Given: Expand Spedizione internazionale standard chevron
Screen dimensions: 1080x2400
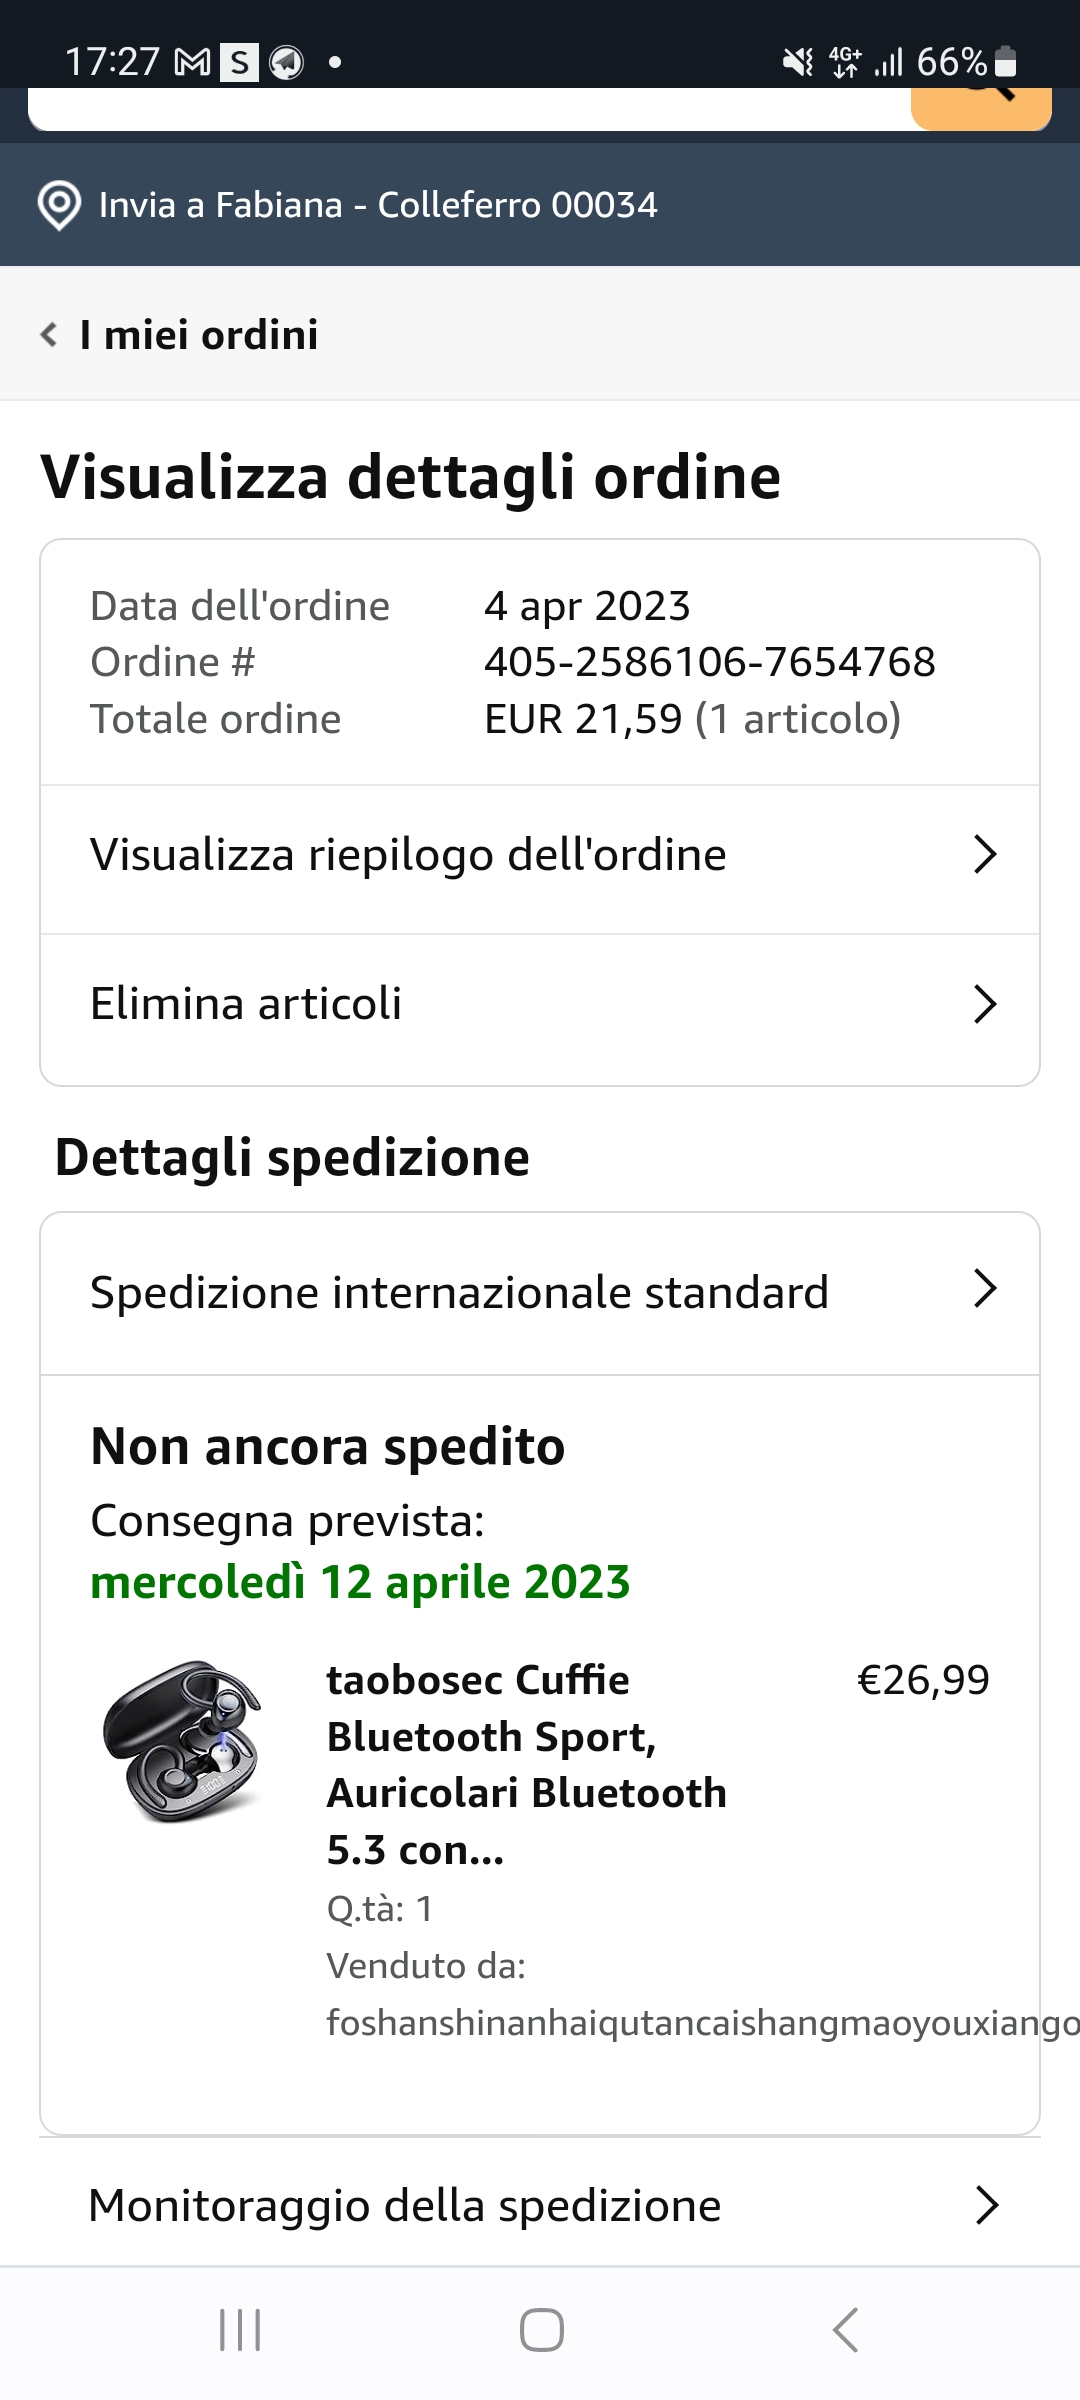Looking at the screenshot, I should (x=985, y=1290).
